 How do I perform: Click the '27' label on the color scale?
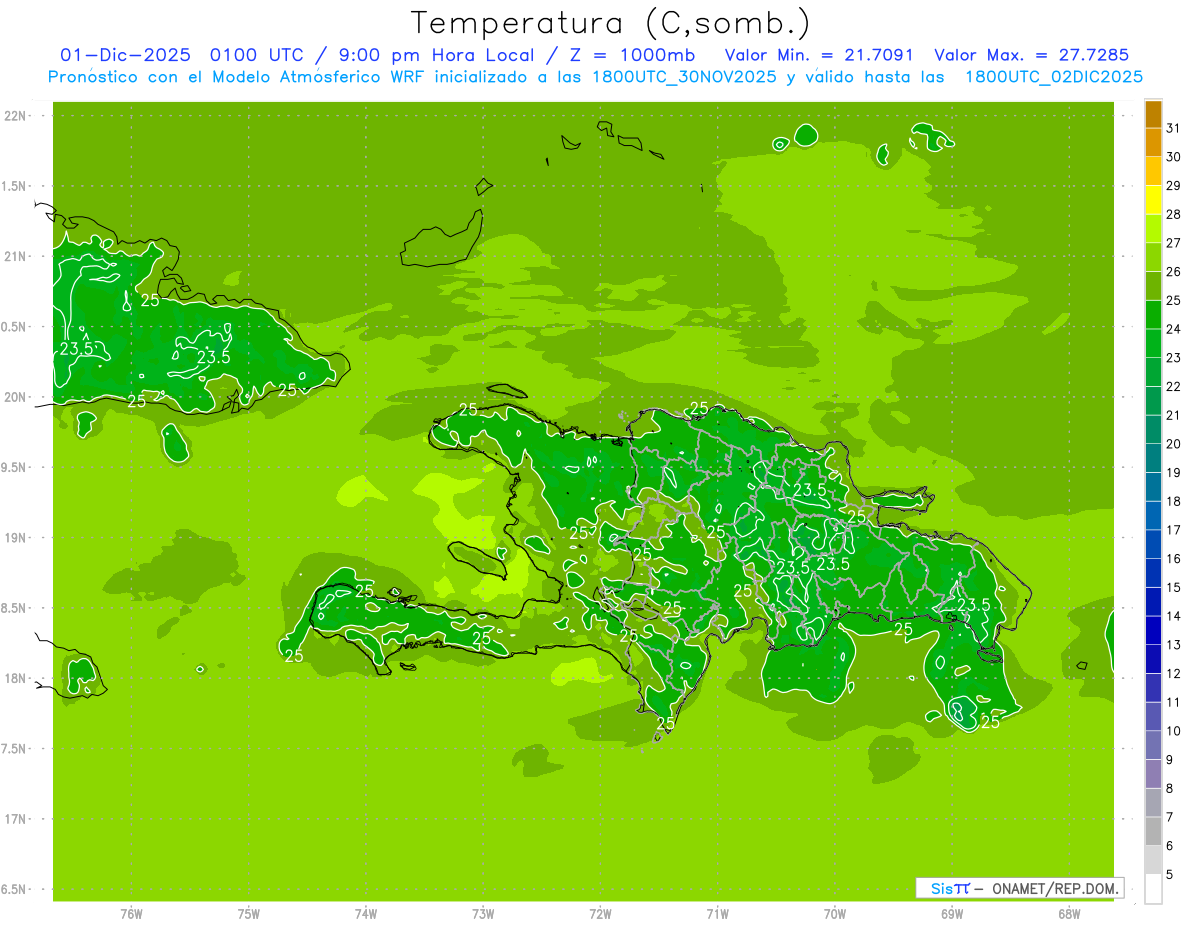[1173, 243]
